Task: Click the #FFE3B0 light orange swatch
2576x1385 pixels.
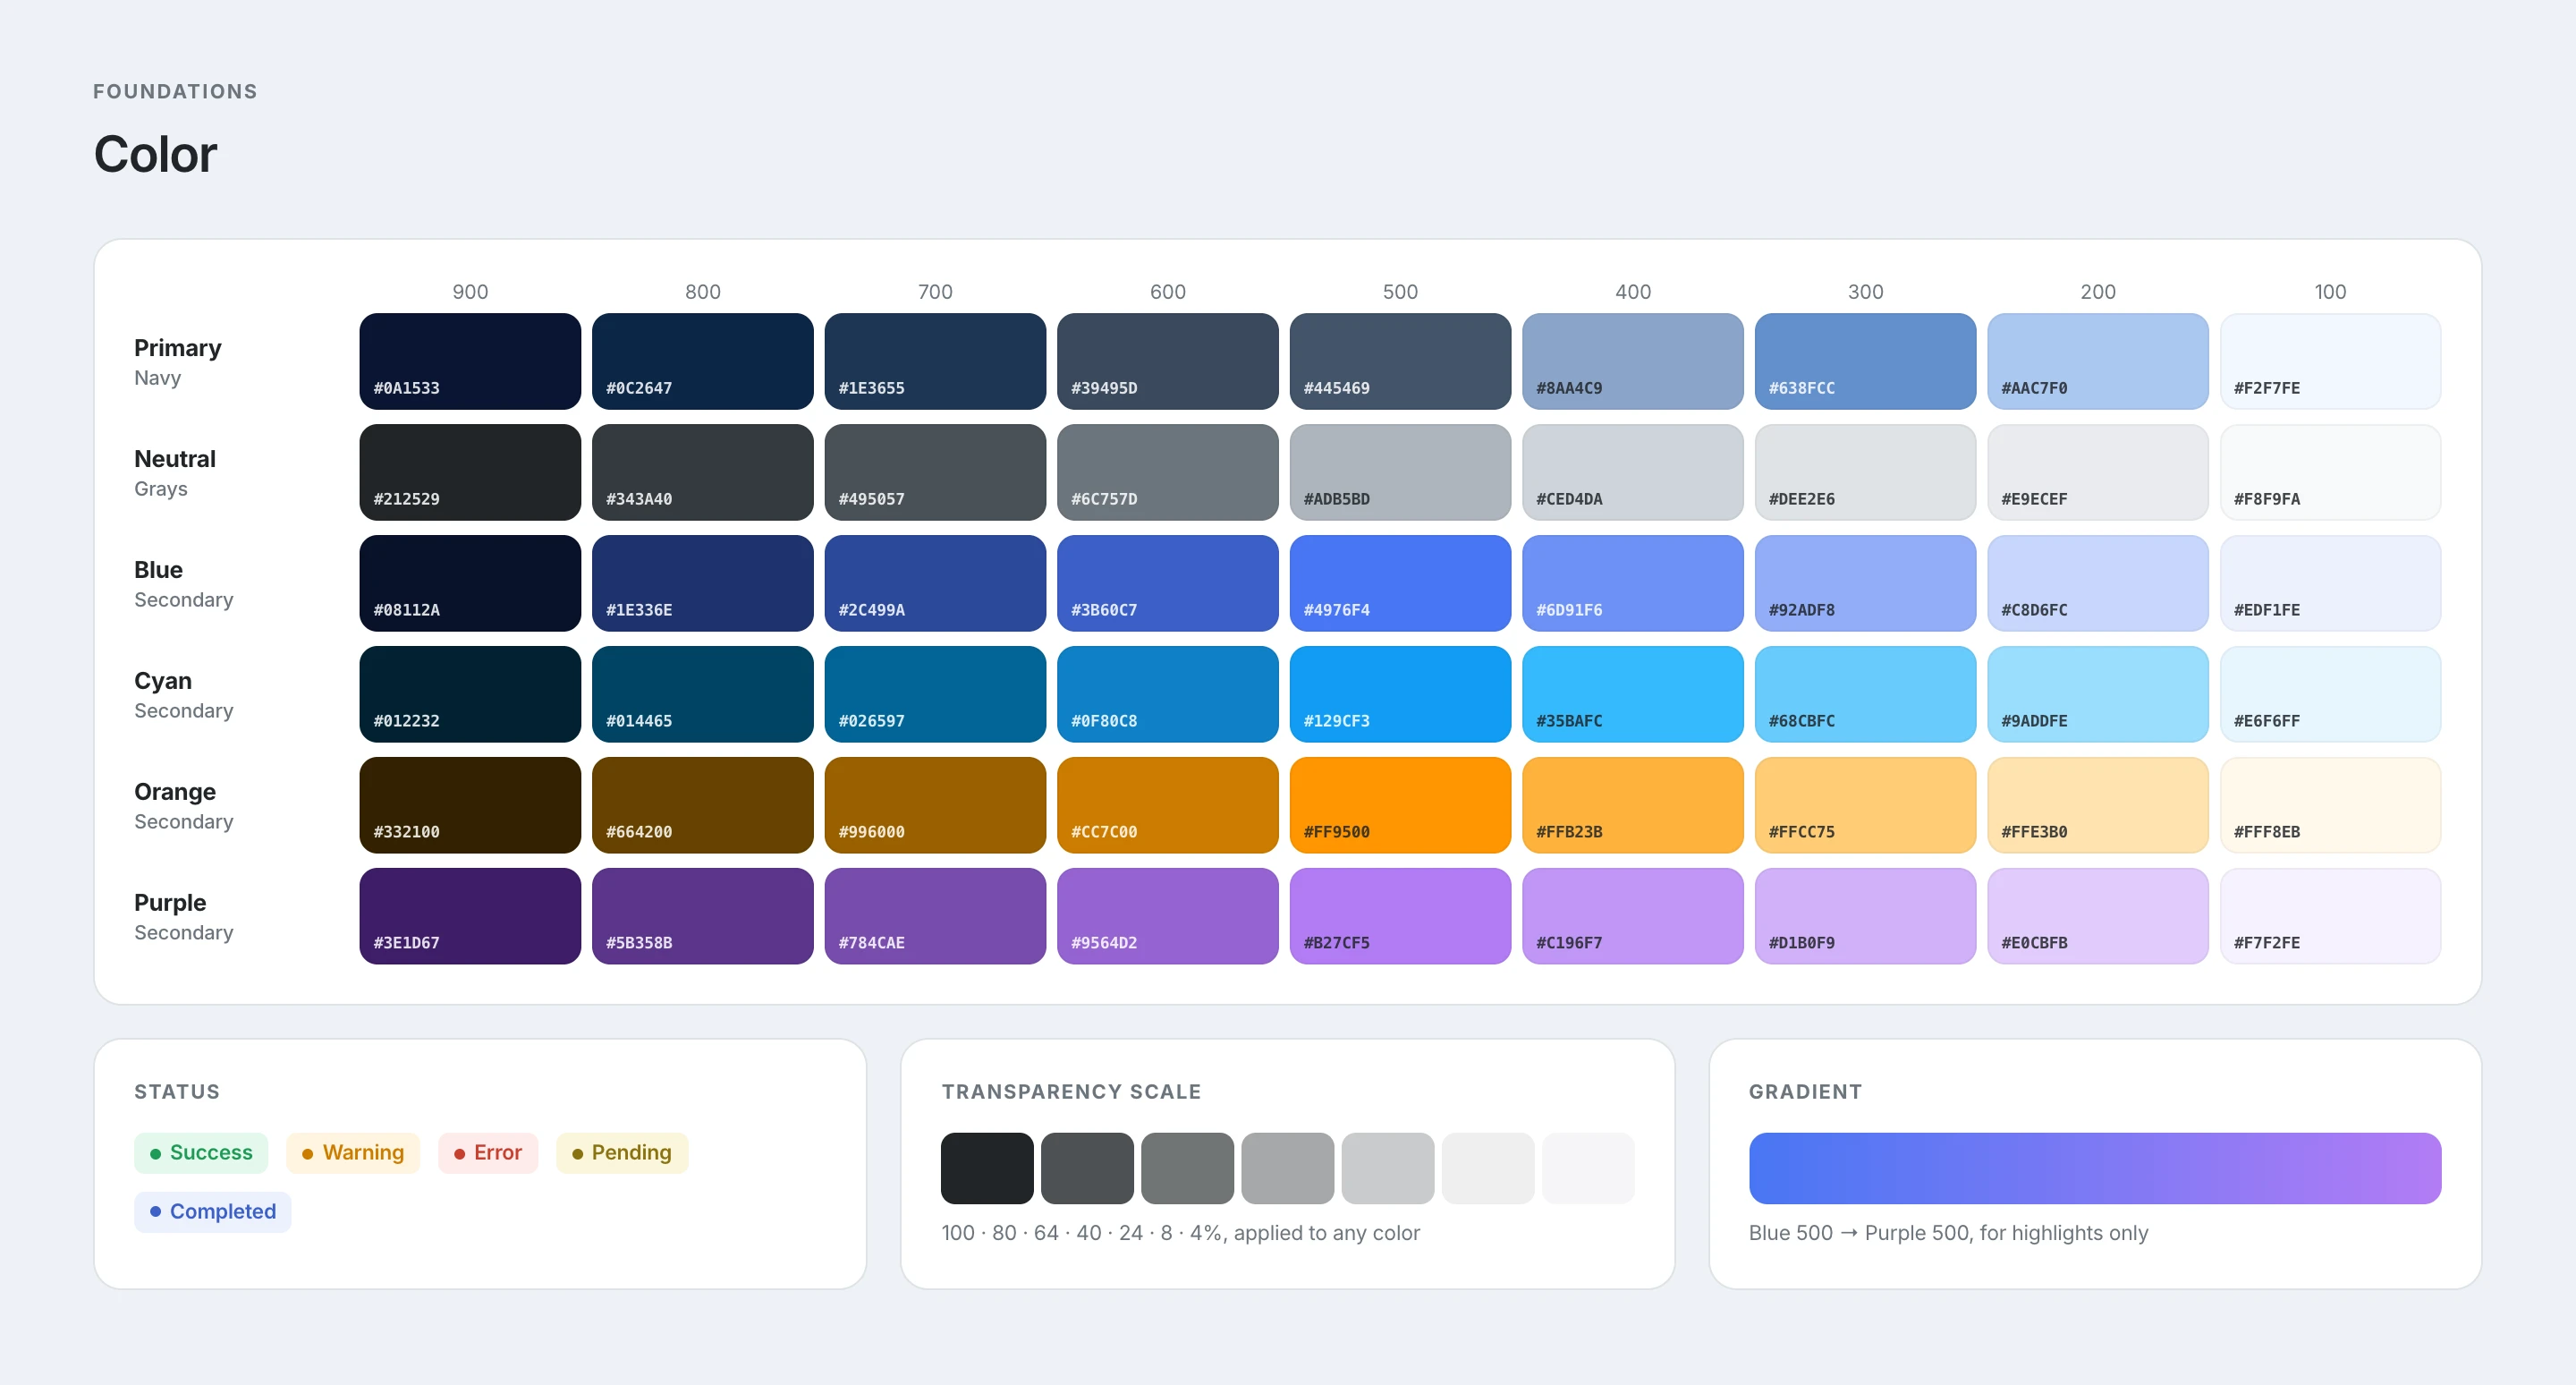Action: (x=2097, y=805)
